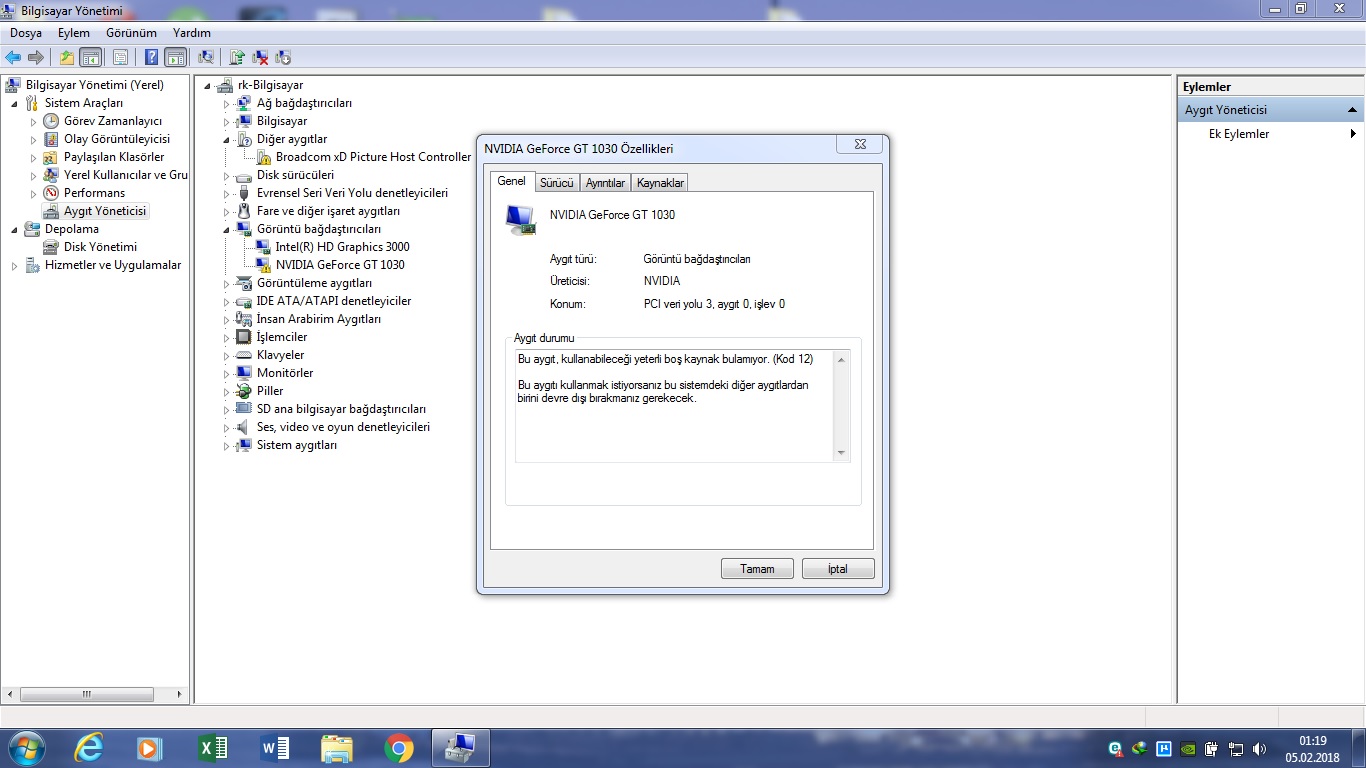Image resolution: width=1366 pixels, height=768 pixels.
Task: Click the blue Help question mark icon
Action: [x=152, y=58]
